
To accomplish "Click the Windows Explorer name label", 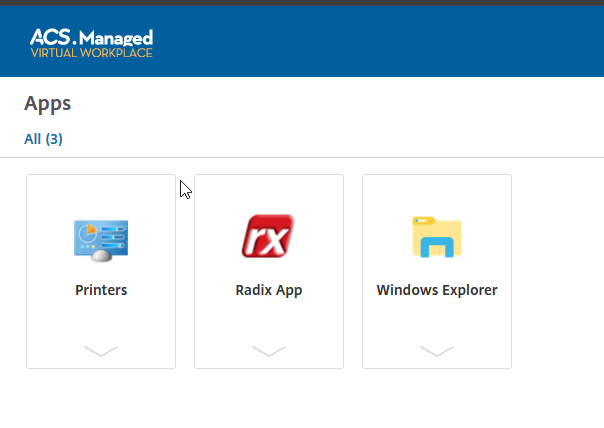I will coord(436,291).
